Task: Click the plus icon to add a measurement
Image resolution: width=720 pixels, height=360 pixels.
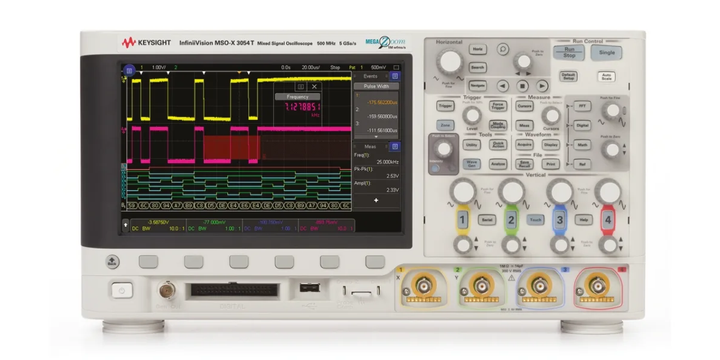Action: pyautogui.click(x=376, y=200)
